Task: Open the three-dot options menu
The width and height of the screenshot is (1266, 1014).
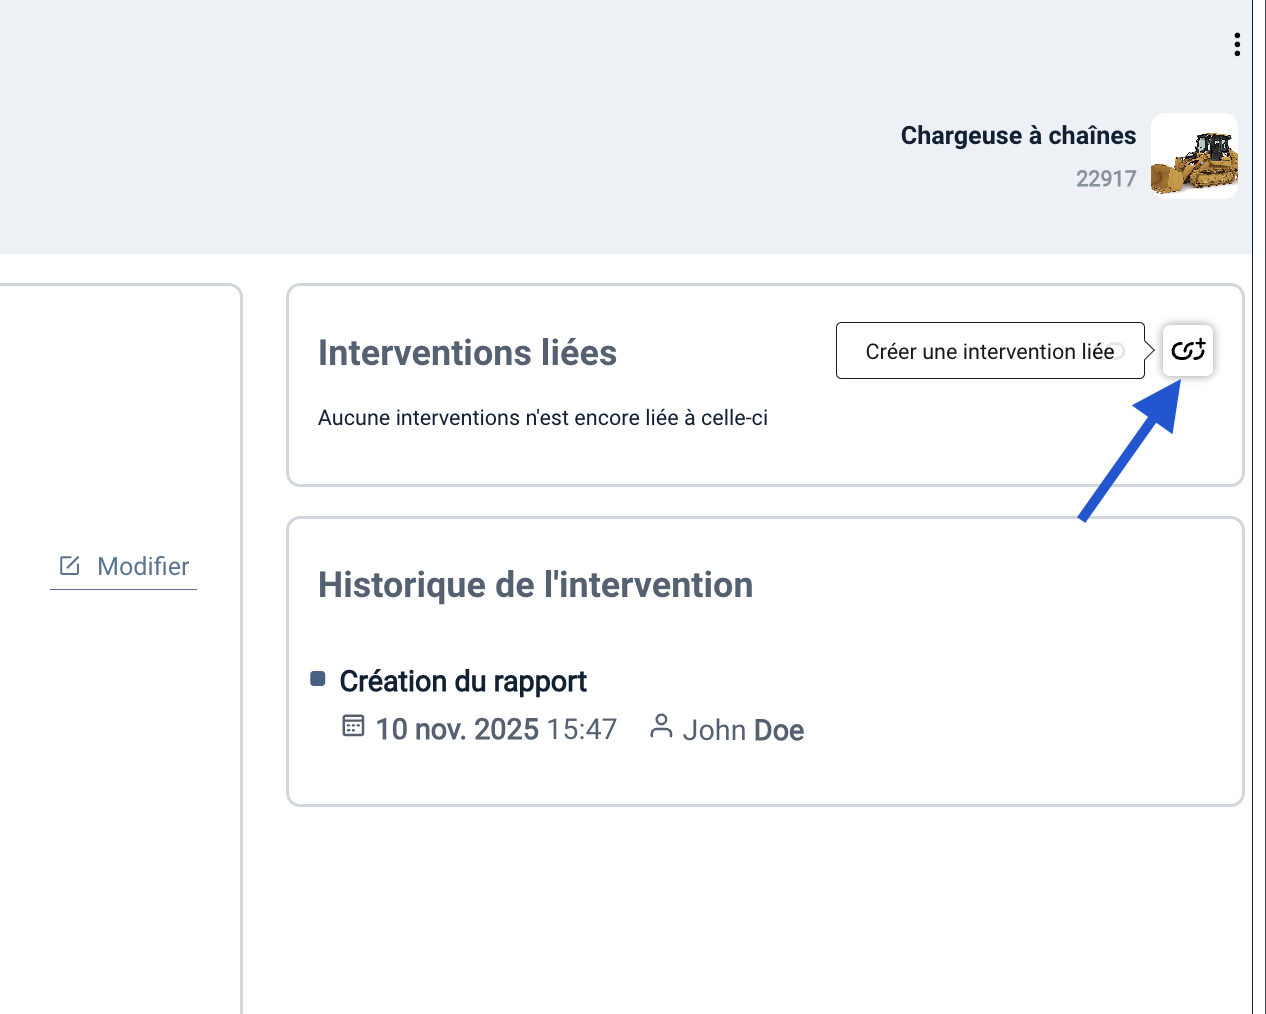Action: [1237, 44]
